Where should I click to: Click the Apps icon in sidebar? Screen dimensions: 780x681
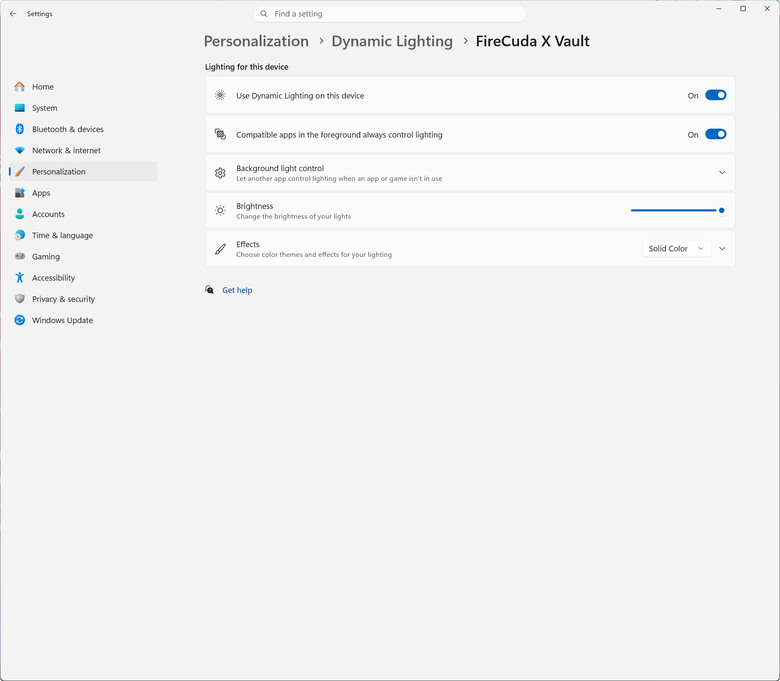(x=19, y=193)
